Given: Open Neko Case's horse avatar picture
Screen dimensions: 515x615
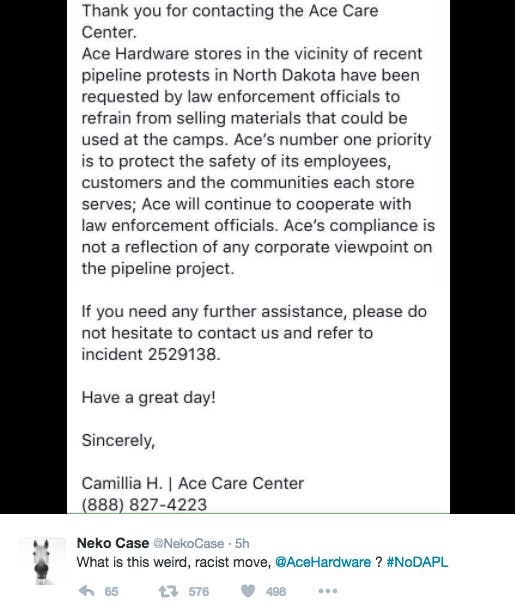Looking at the screenshot, I should pos(42,562).
